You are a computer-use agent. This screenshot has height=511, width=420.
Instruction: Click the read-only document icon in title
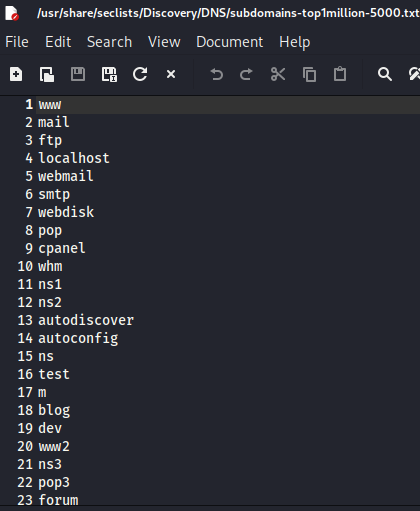(x=12, y=13)
